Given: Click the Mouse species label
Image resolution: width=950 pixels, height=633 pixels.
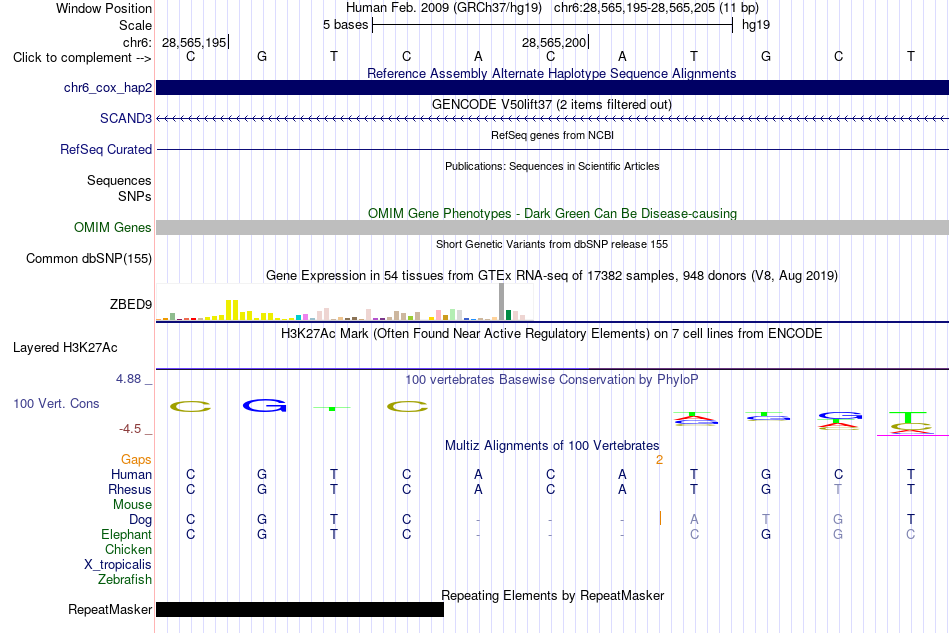Looking at the screenshot, I should pyautogui.click(x=132, y=505).
